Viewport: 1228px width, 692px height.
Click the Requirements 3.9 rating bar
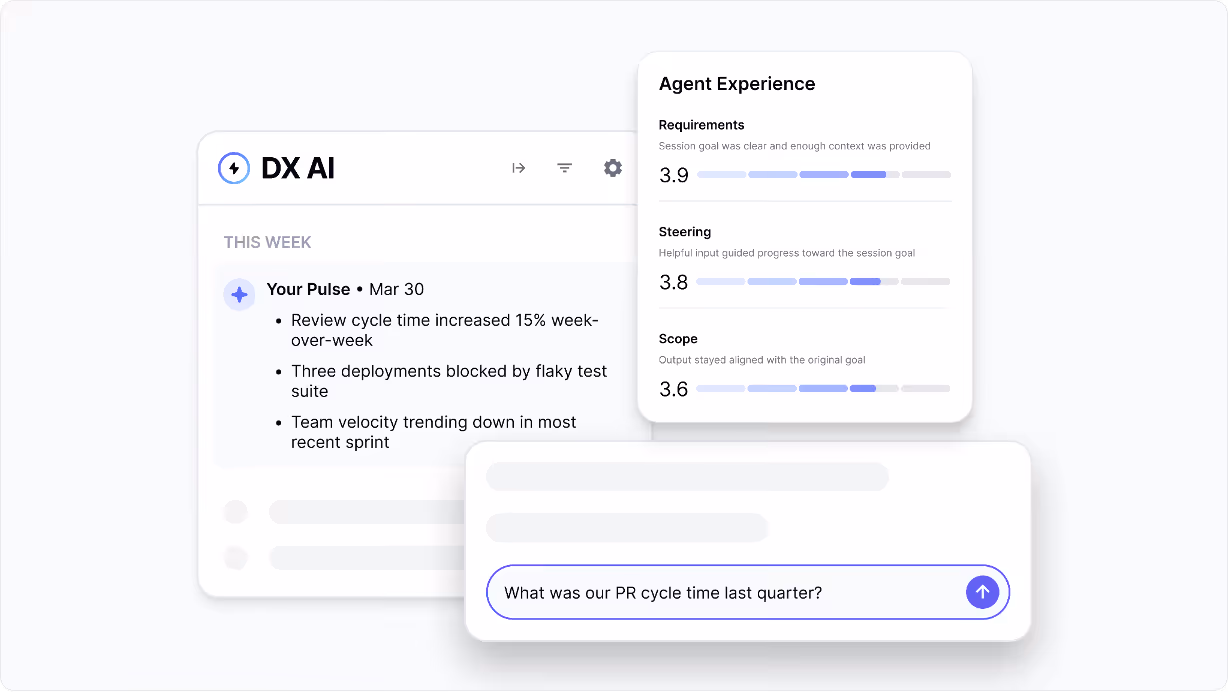click(824, 174)
